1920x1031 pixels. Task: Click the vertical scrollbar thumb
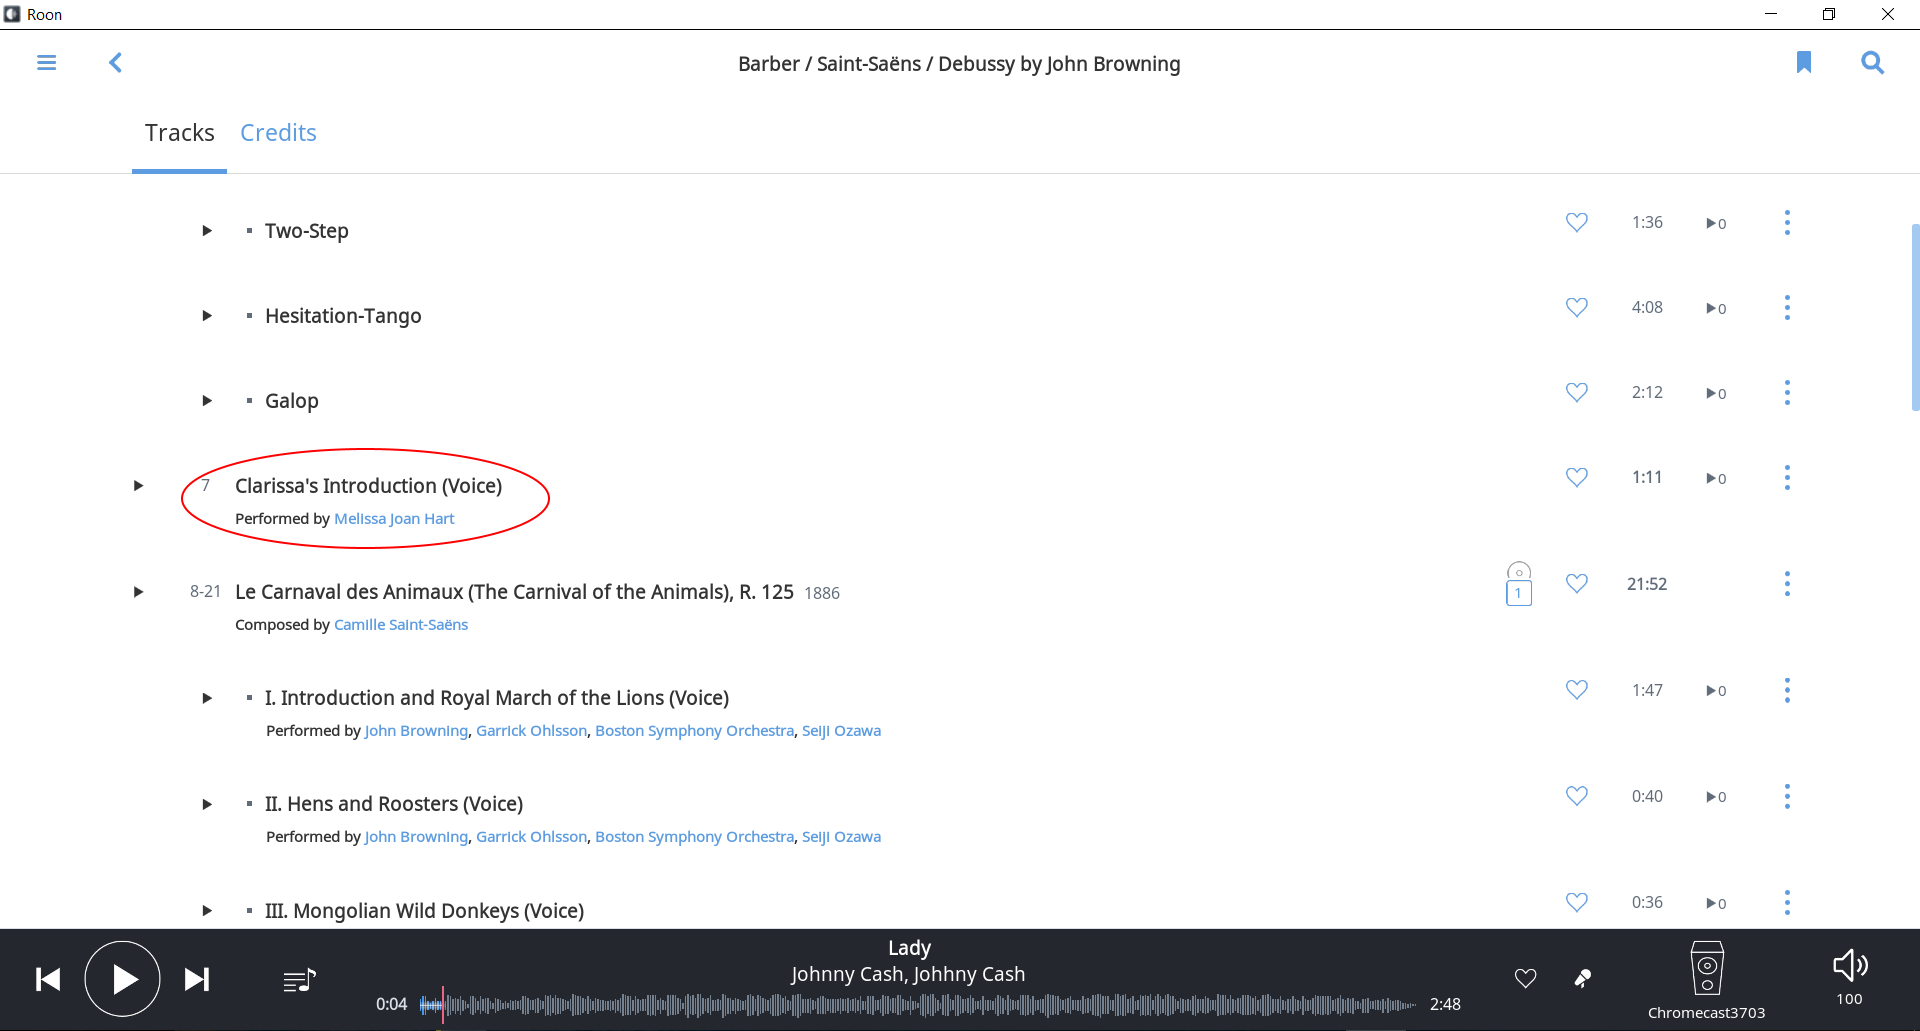click(1915, 317)
